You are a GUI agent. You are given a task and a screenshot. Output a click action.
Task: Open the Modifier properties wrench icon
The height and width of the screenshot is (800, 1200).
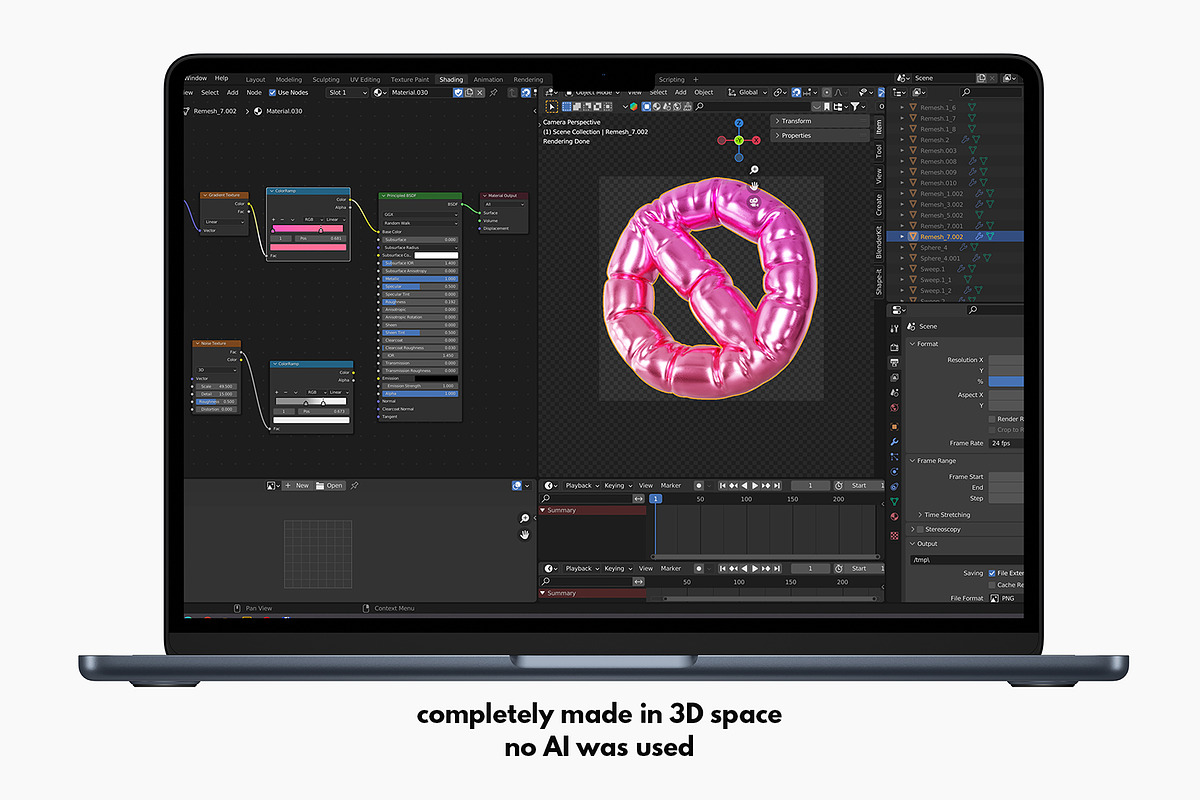coord(894,442)
